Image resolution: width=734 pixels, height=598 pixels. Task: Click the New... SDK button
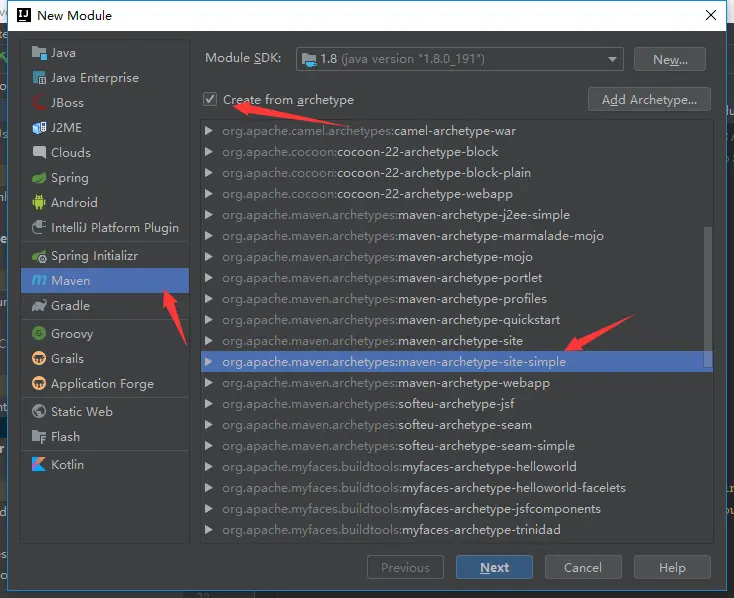(x=670, y=59)
